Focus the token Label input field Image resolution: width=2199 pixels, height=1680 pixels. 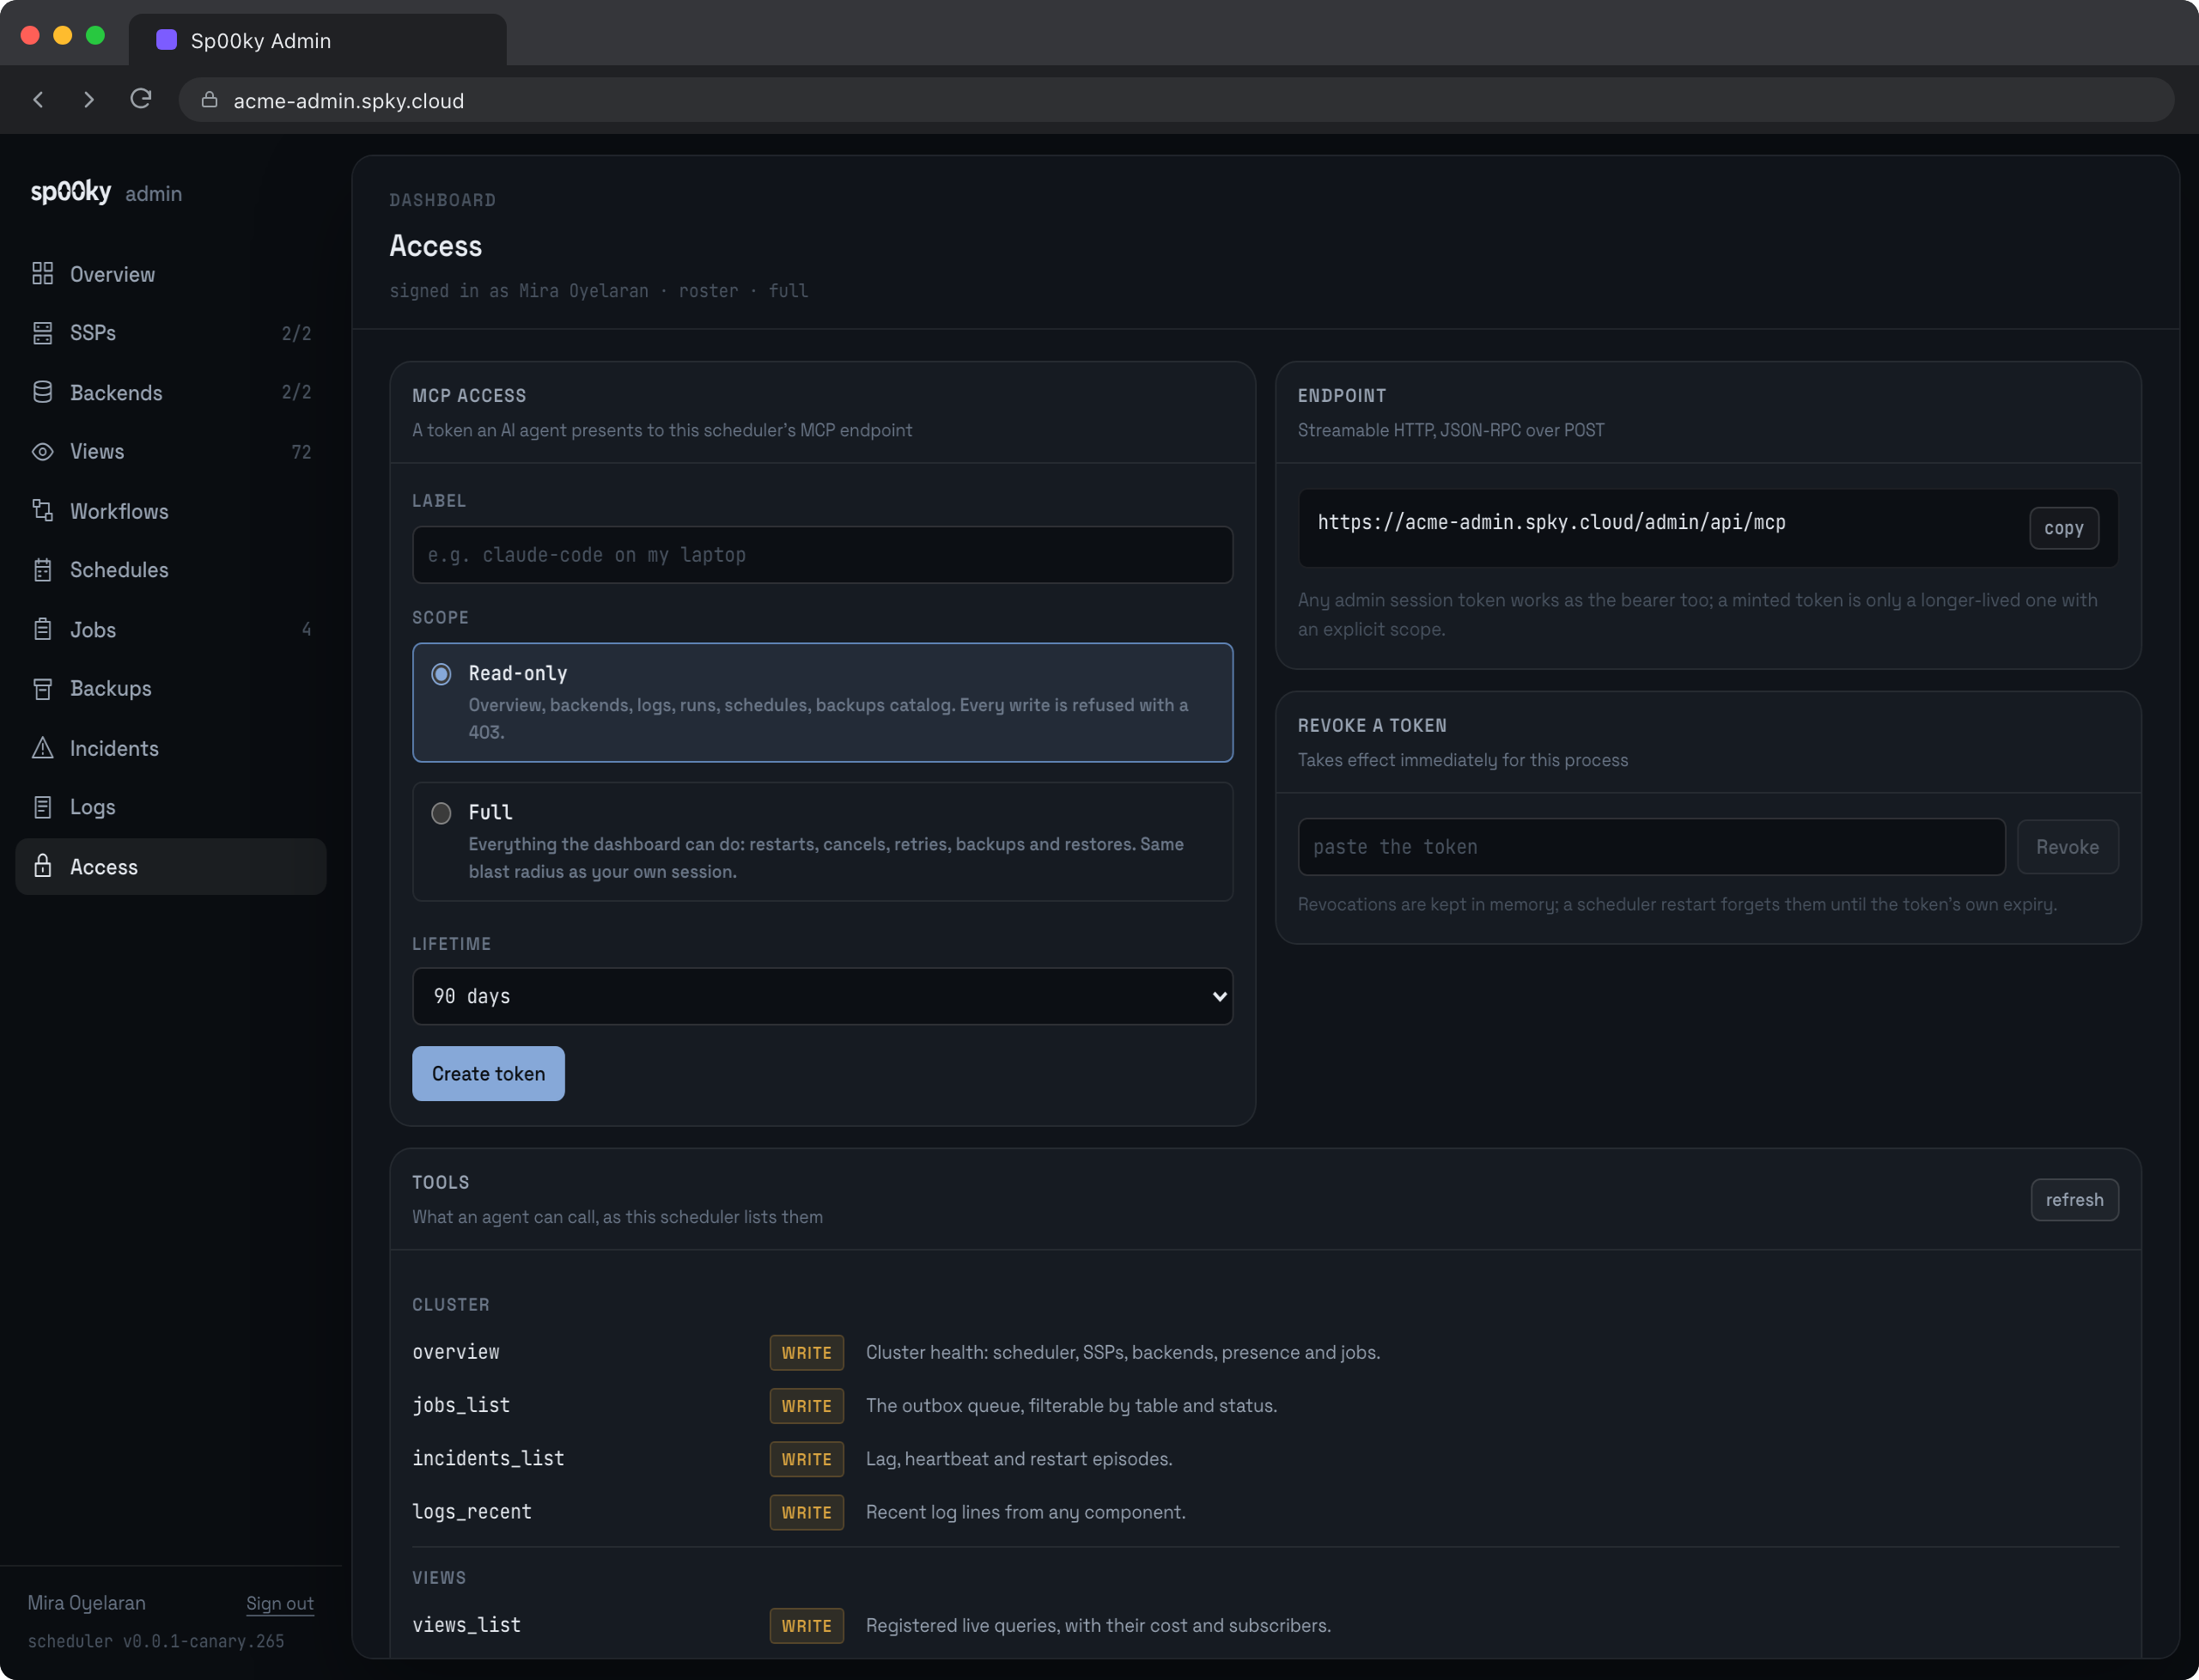tap(822, 555)
